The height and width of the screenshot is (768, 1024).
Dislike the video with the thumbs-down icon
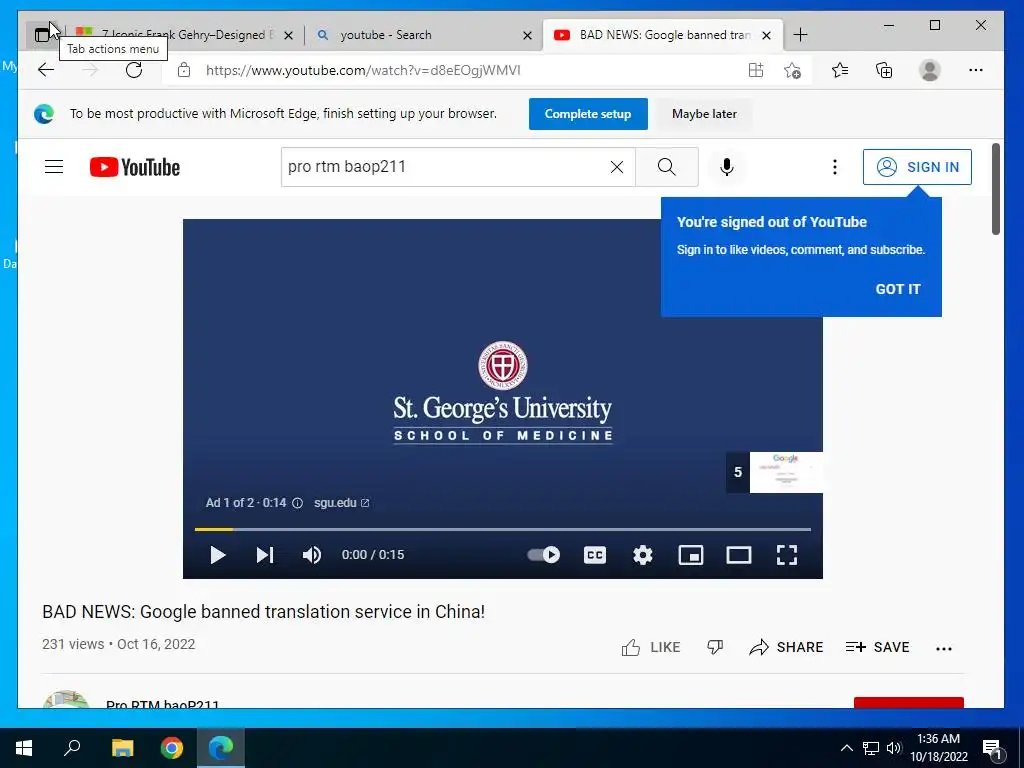[x=715, y=647]
